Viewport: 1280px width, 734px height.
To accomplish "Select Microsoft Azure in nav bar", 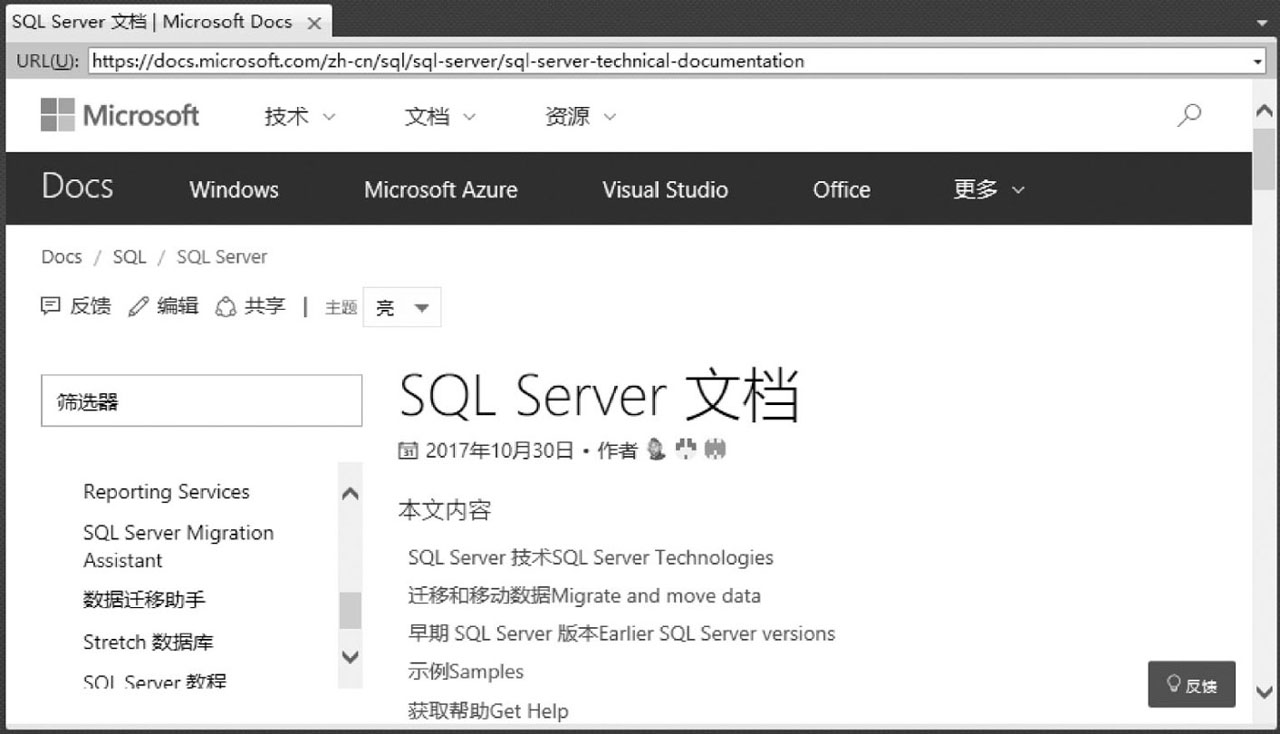I will coord(441,190).
